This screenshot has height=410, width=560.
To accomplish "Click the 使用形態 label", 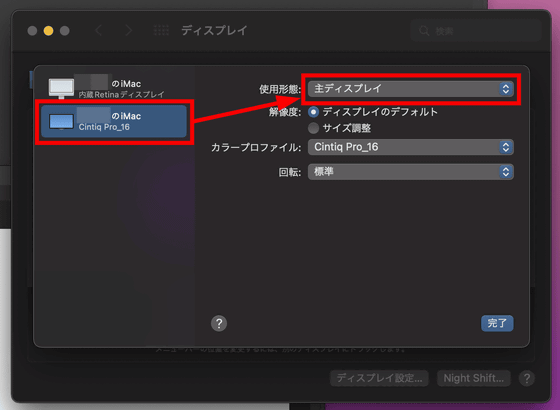I will point(280,89).
